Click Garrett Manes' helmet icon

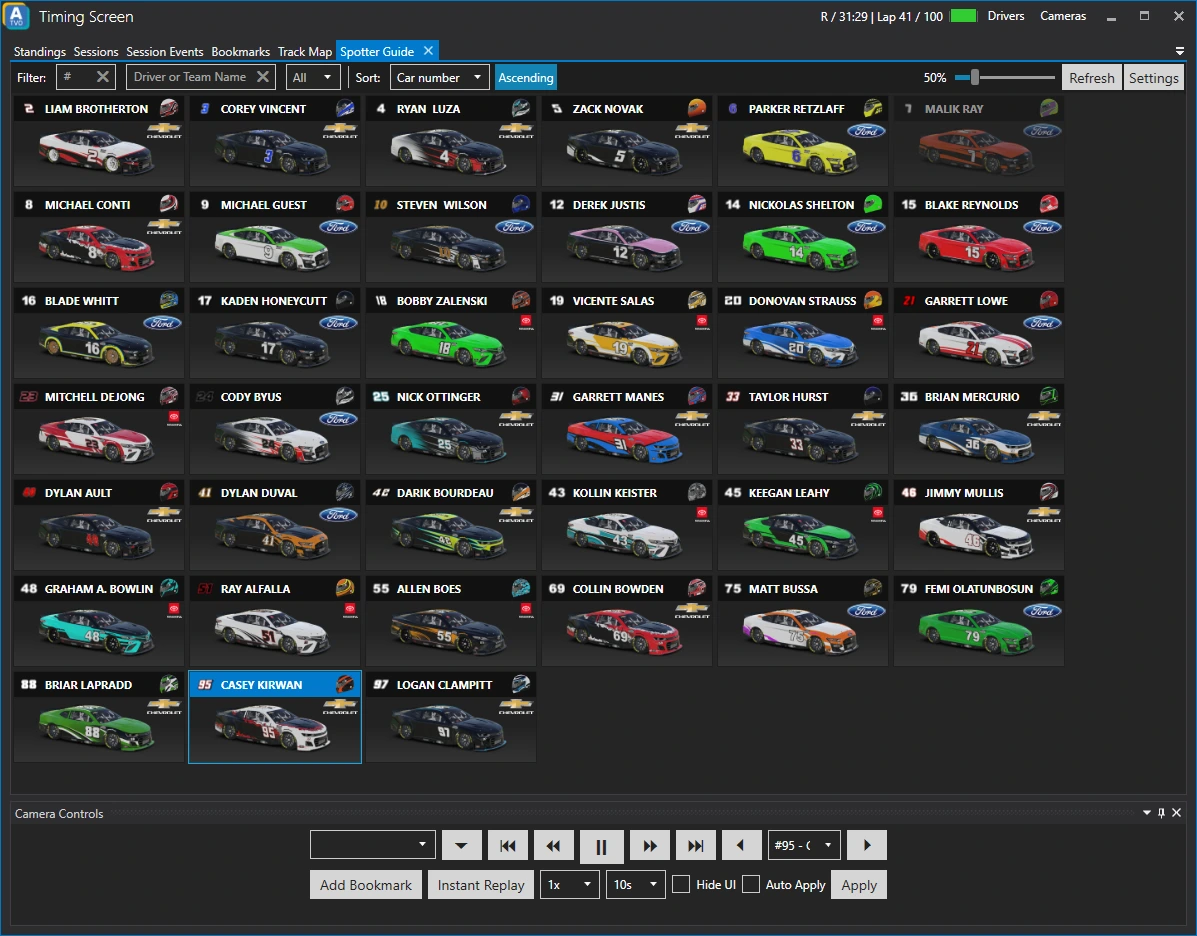[x=697, y=396]
